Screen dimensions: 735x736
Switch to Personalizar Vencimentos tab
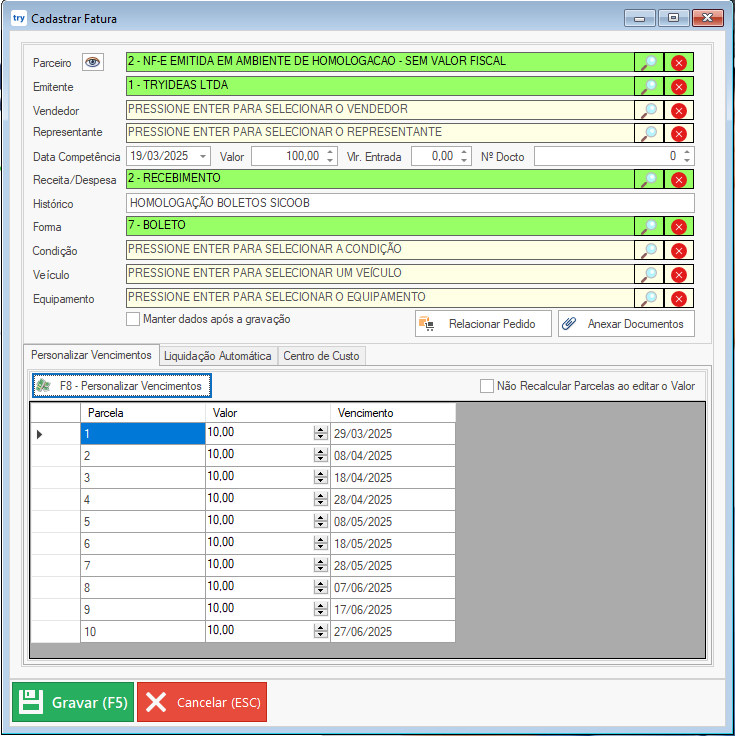91,355
